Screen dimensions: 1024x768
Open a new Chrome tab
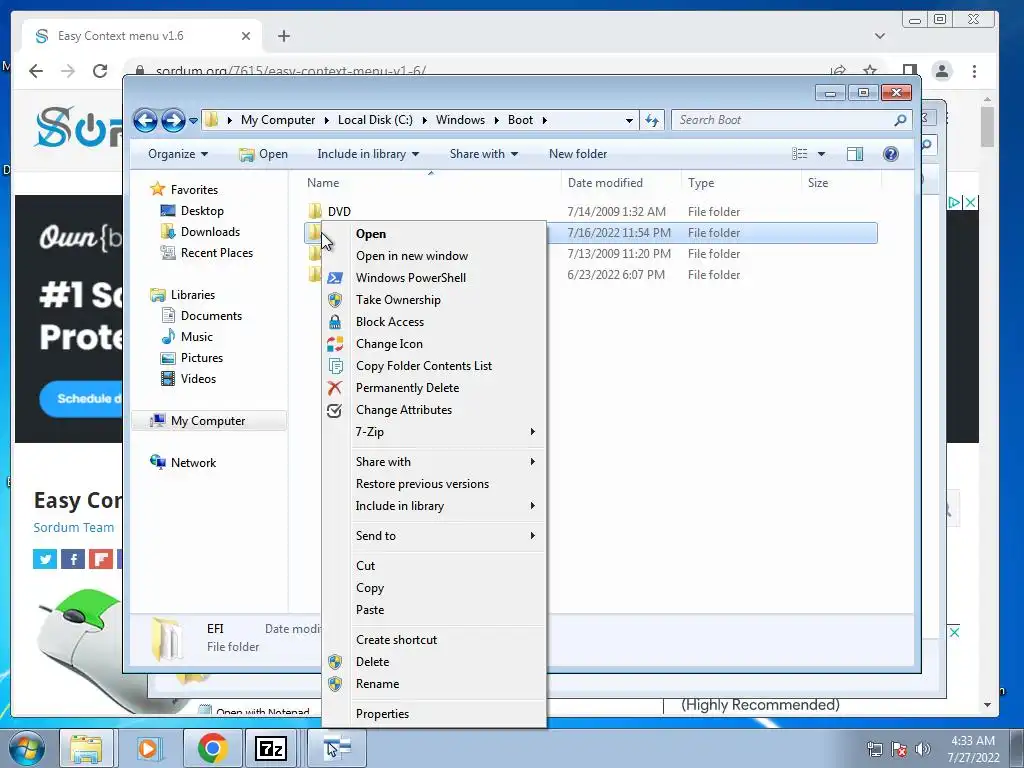pos(283,36)
